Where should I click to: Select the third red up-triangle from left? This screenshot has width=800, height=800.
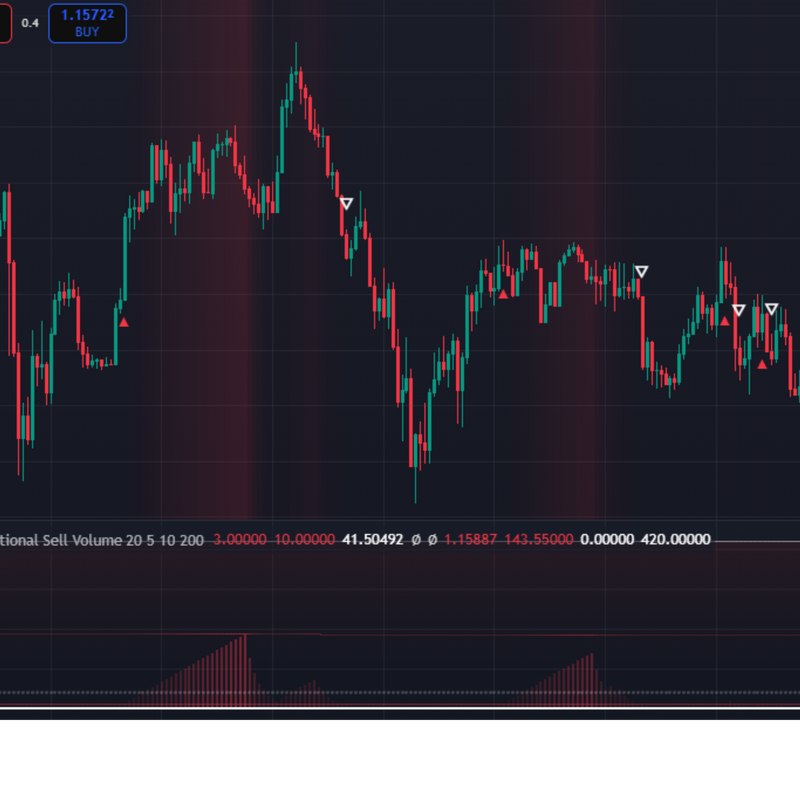725,321
